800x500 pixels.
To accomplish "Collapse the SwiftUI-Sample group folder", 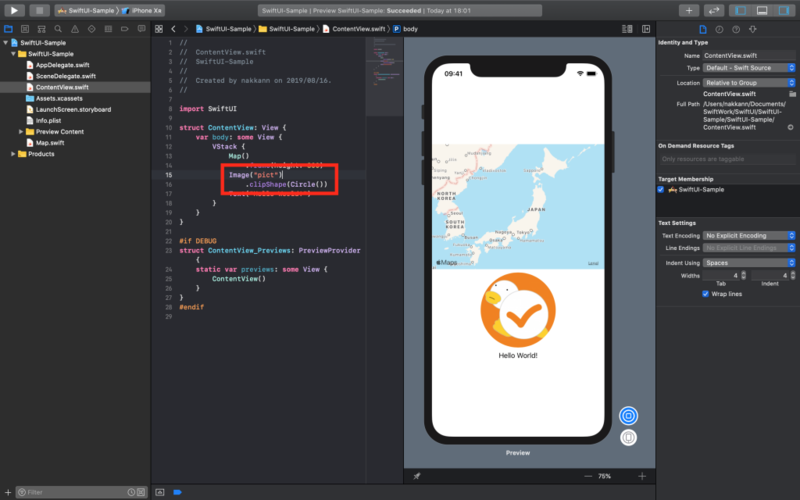I will (14, 54).
